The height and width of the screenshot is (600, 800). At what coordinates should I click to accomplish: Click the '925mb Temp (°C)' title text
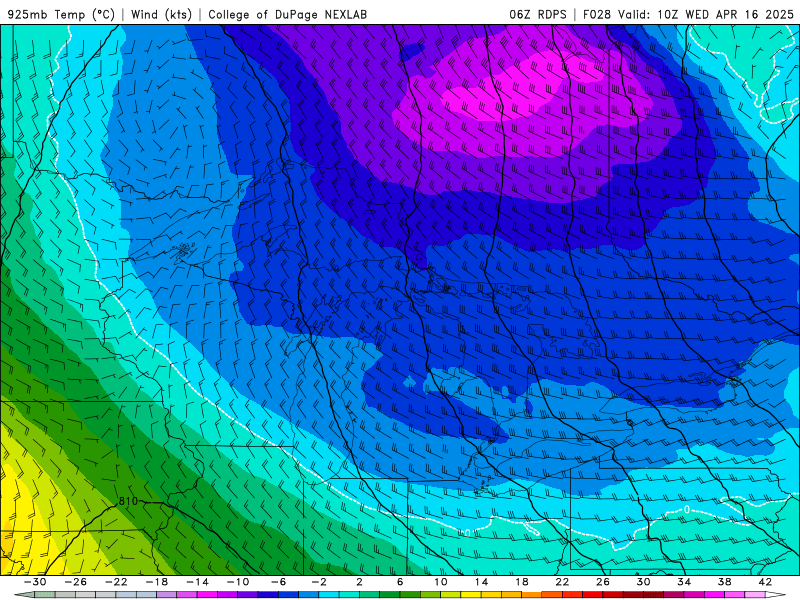(x=61, y=14)
